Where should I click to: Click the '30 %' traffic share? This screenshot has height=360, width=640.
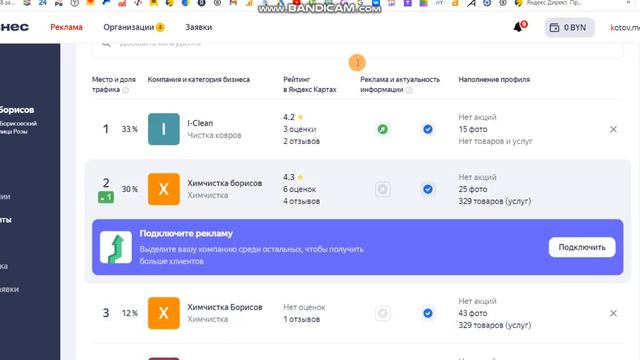129,189
